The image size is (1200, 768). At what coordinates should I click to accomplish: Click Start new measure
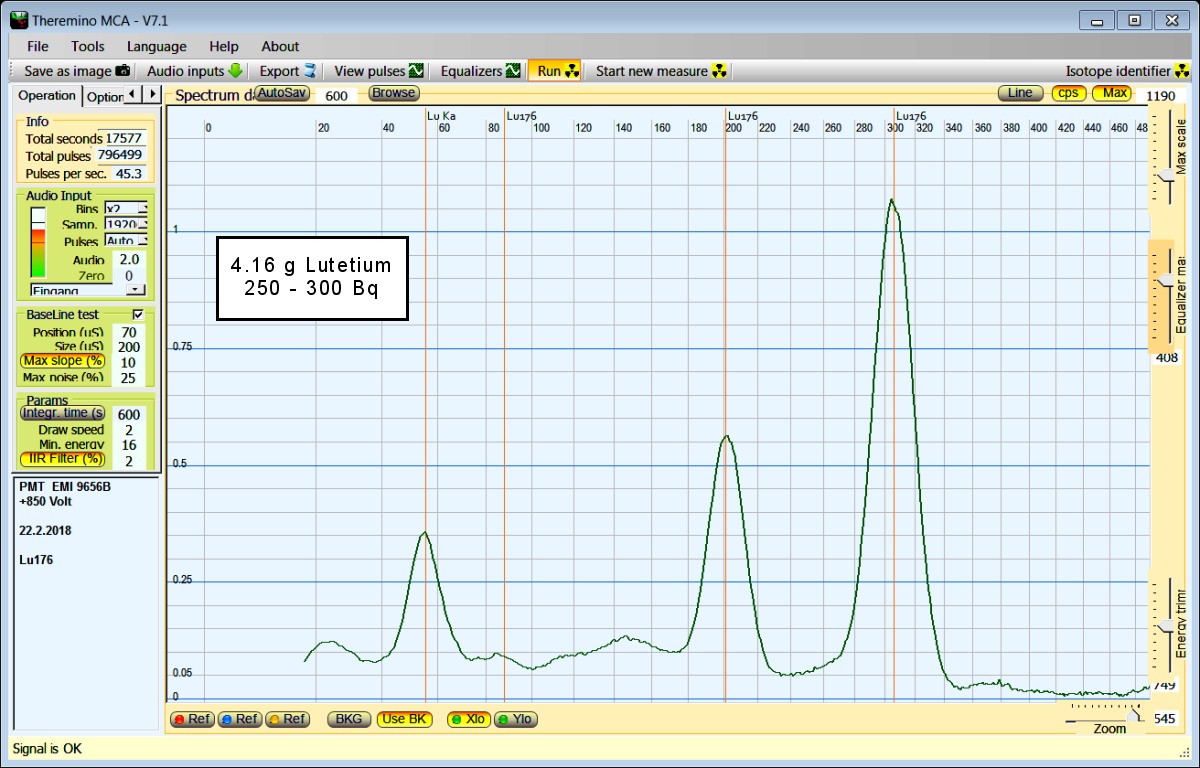point(661,71)
